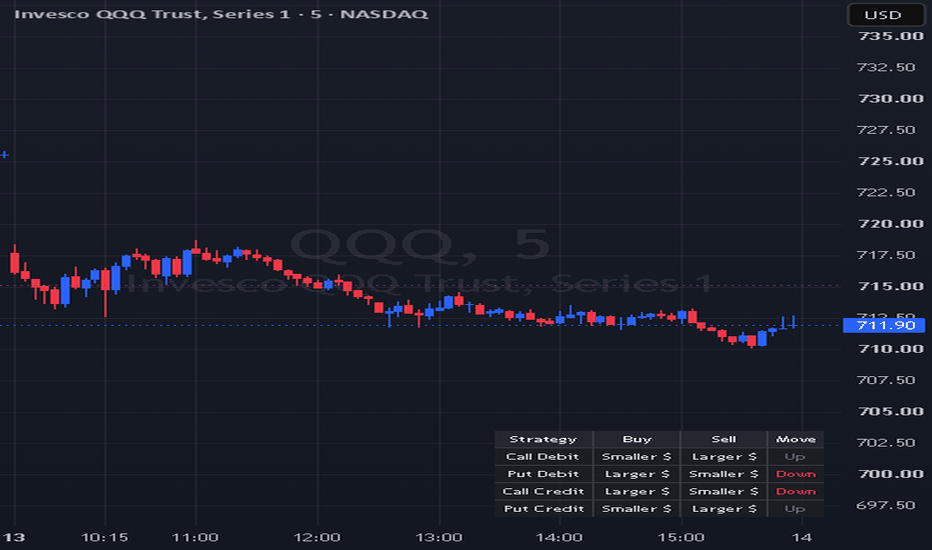Click the Buy cell in Put Debit row

(x=637, y=474)
